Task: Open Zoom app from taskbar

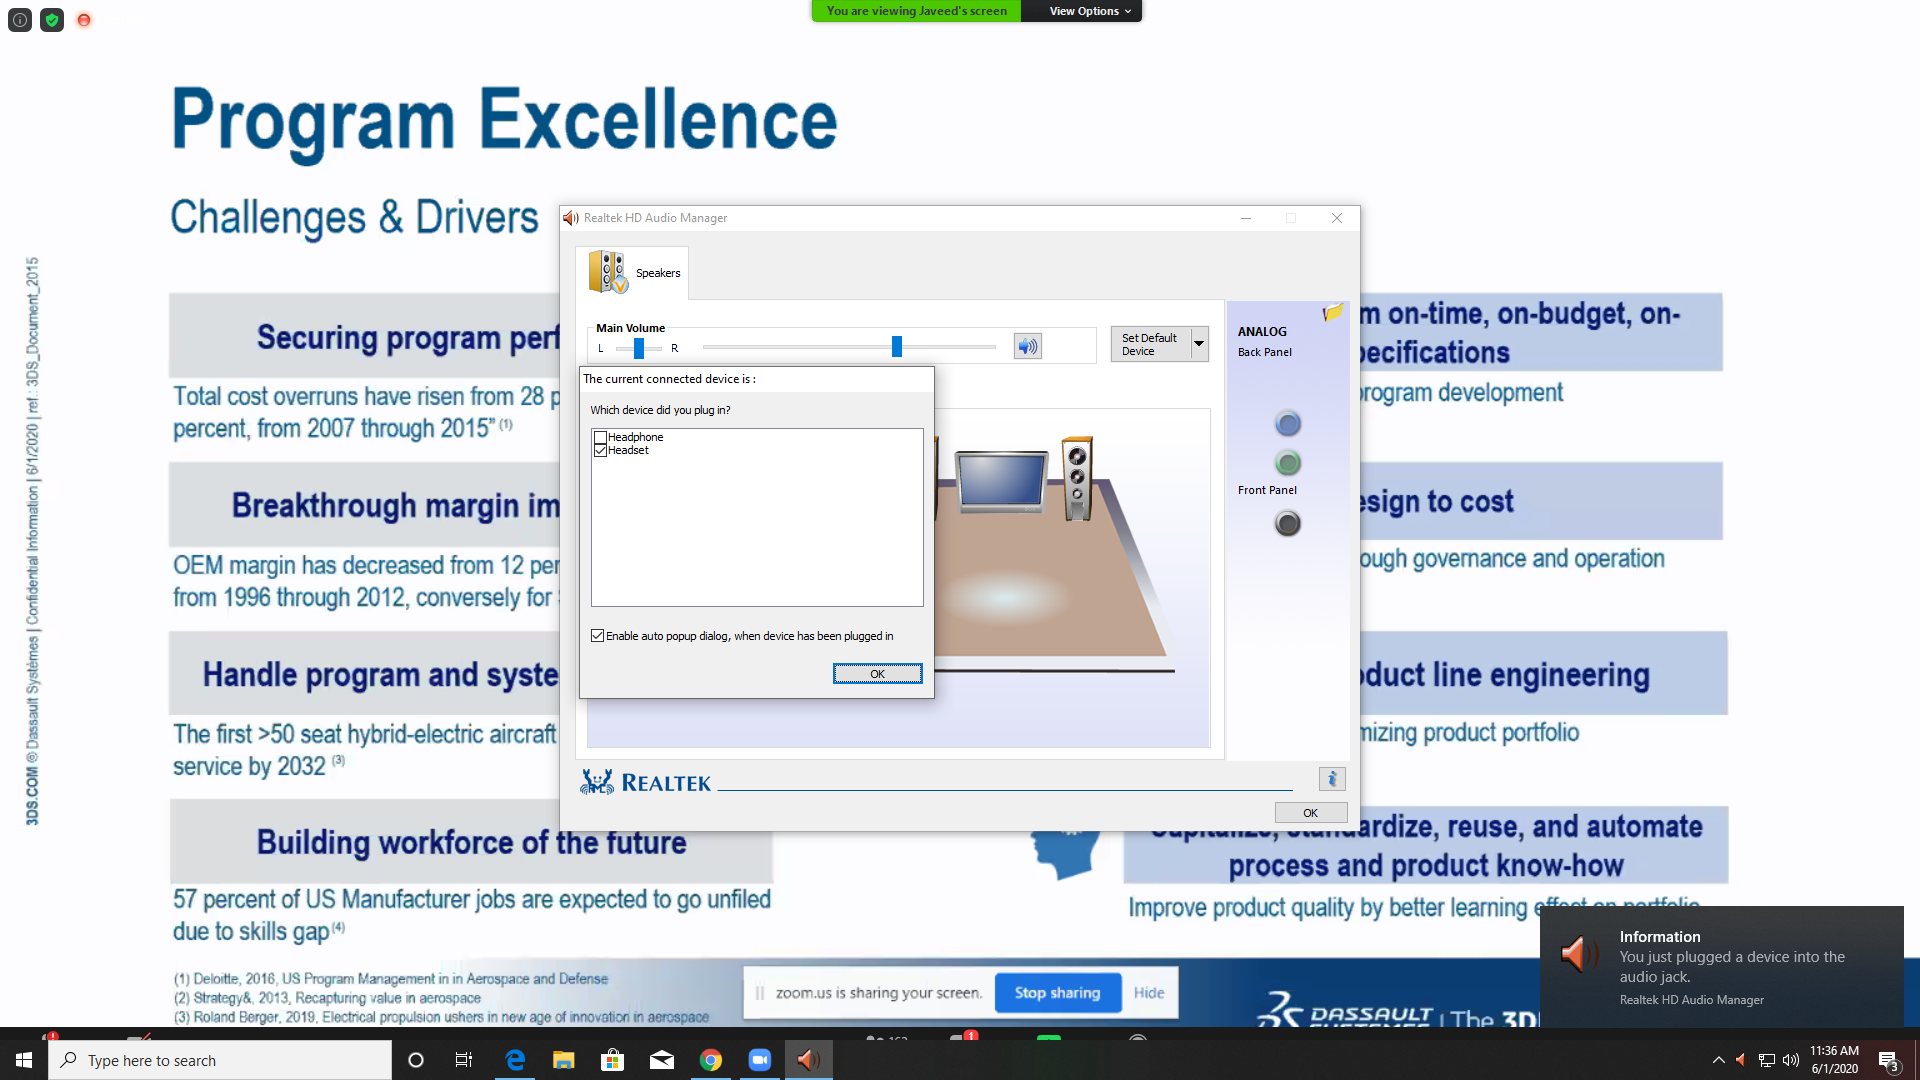Action: point(760,1060)
